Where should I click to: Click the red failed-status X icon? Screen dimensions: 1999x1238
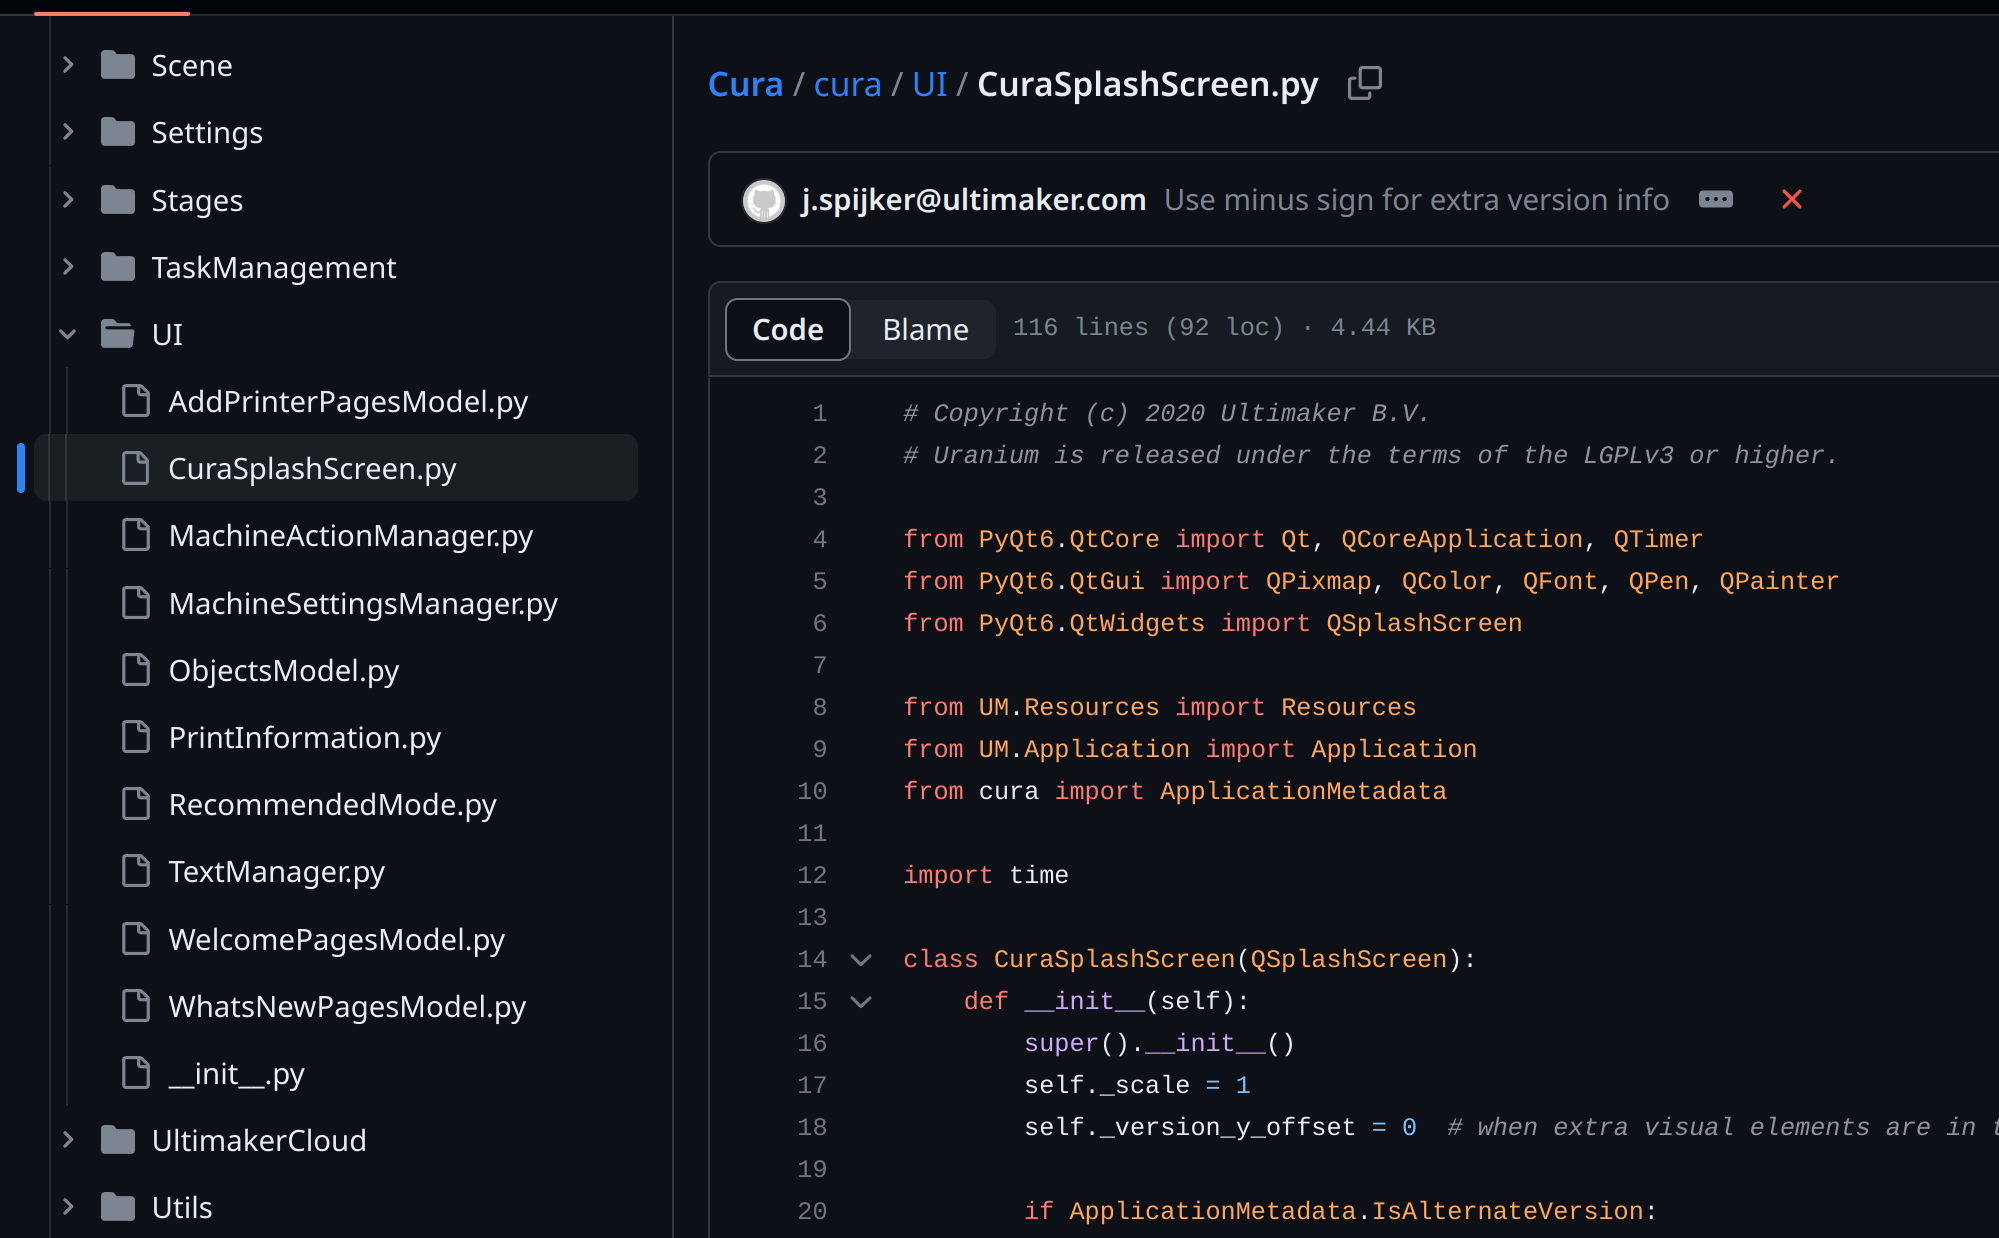(1792, 199)
